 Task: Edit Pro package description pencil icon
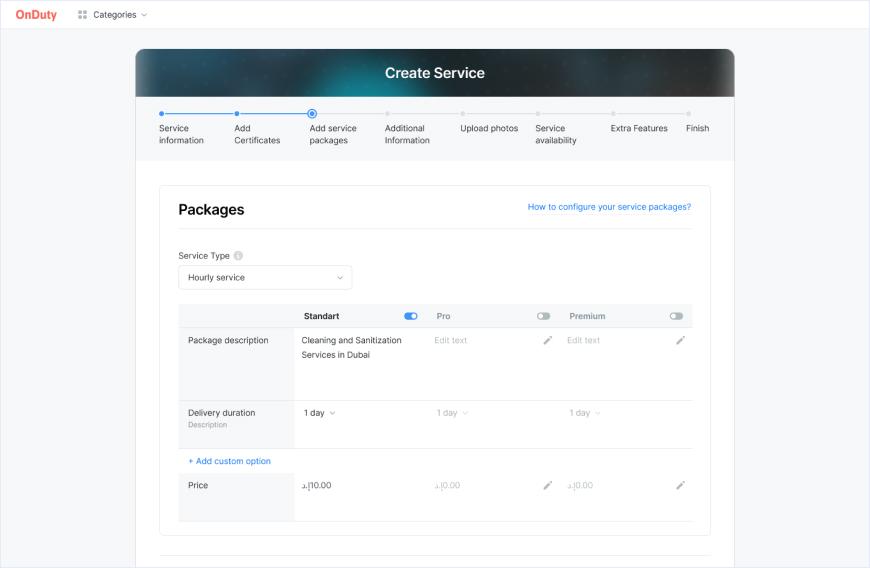(x=548, y=340)
